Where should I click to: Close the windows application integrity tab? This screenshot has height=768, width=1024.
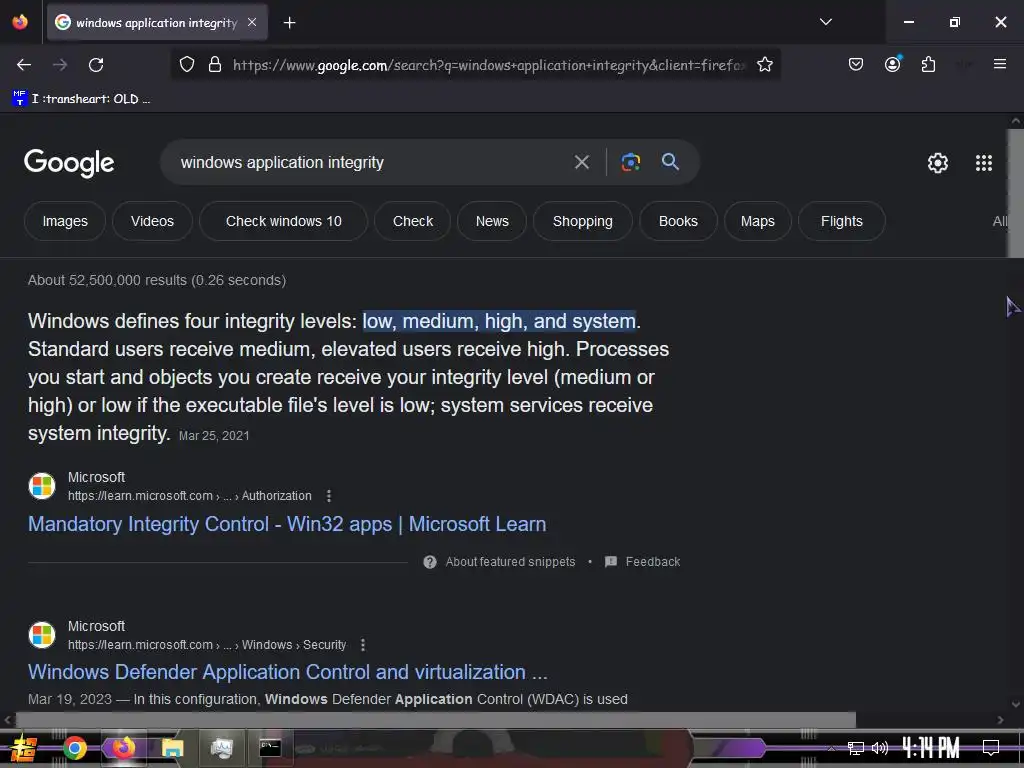(252, 22)
